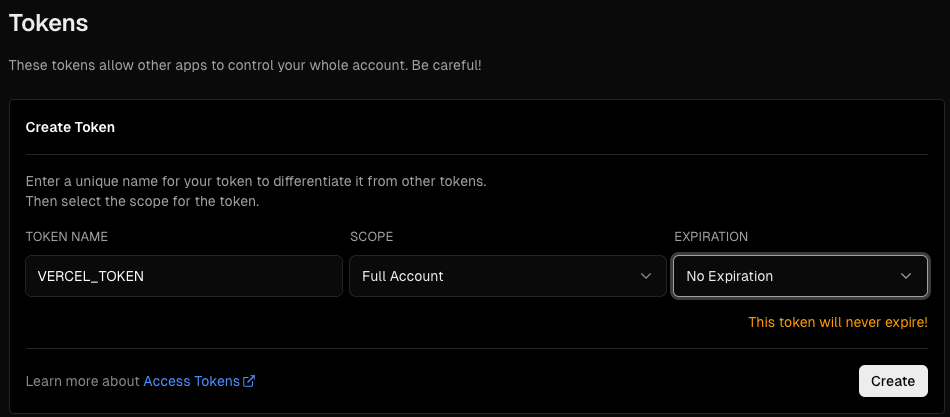Click the chevron arrow in Scope dropdown
The height and width of the screenshot is (417, 950).
click(646, 276)
